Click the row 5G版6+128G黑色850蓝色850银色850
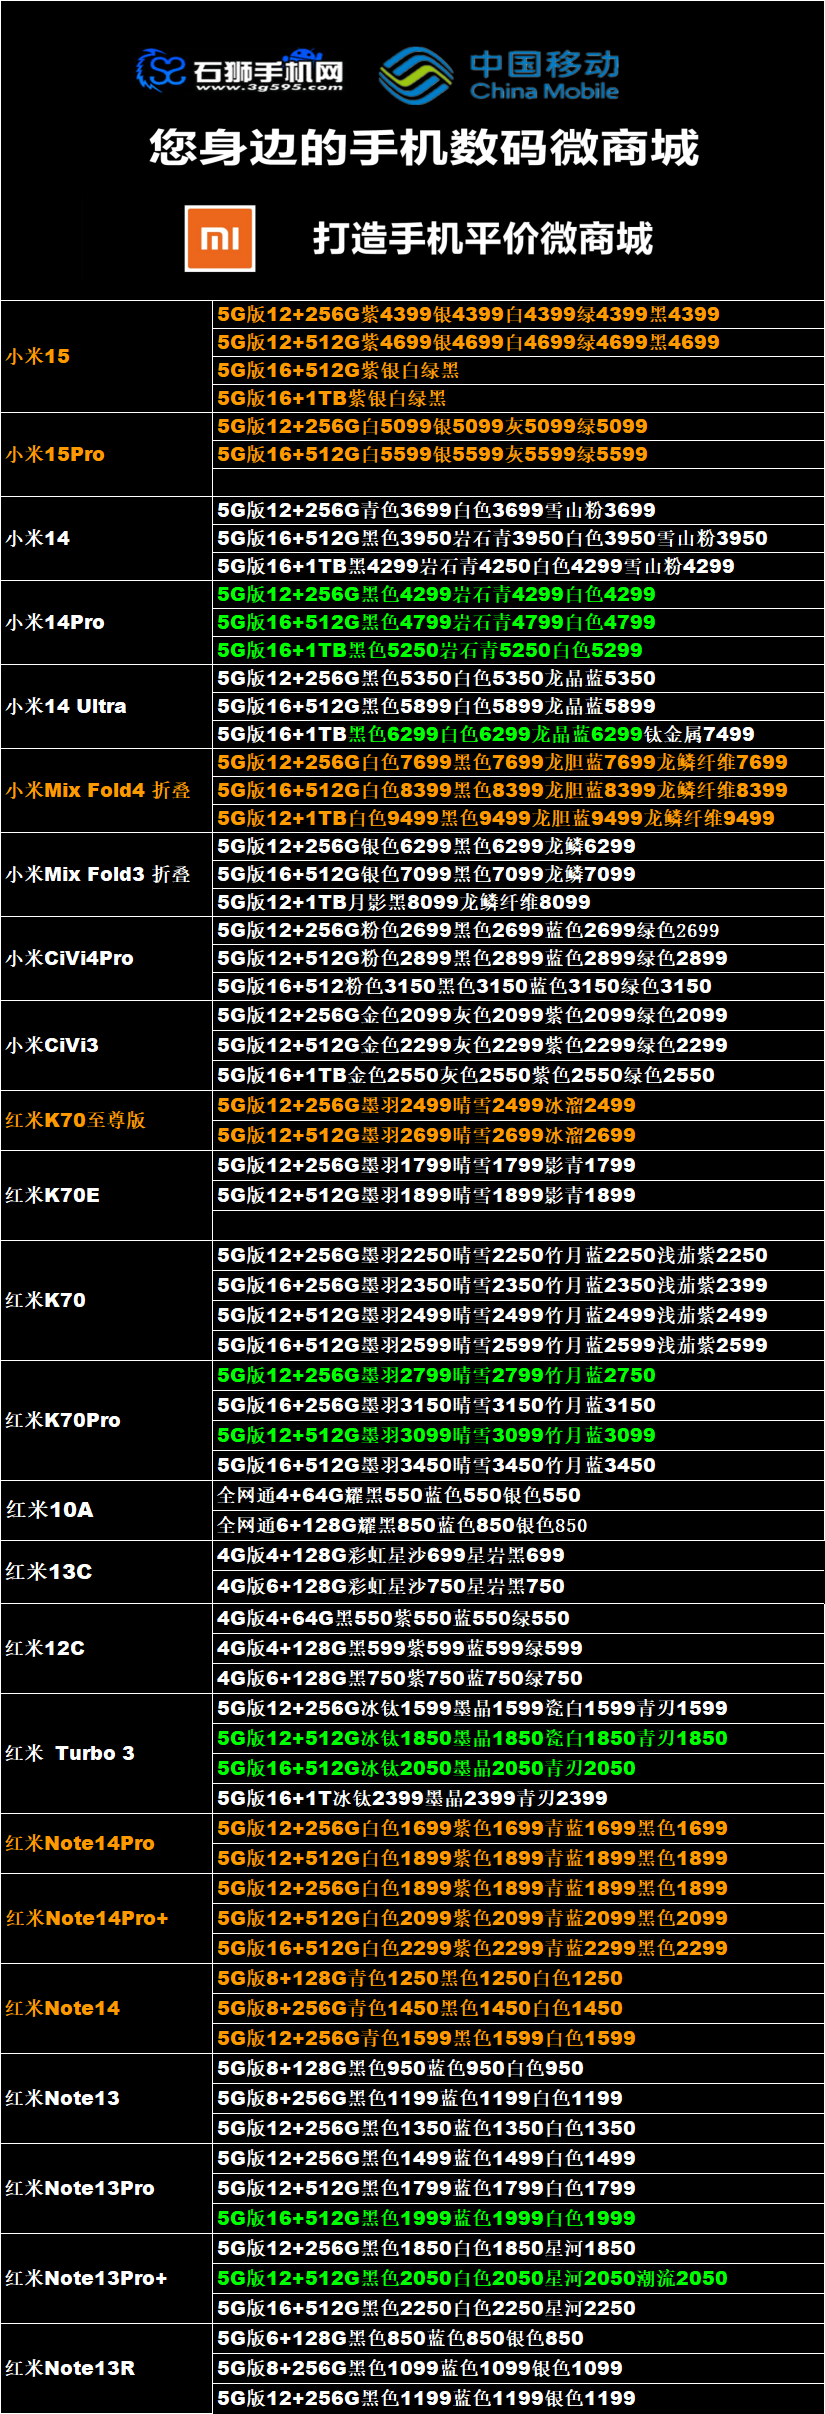The height and width of the screenshot is (2414, 825). pyautogui.click(x=518, y=2338)
